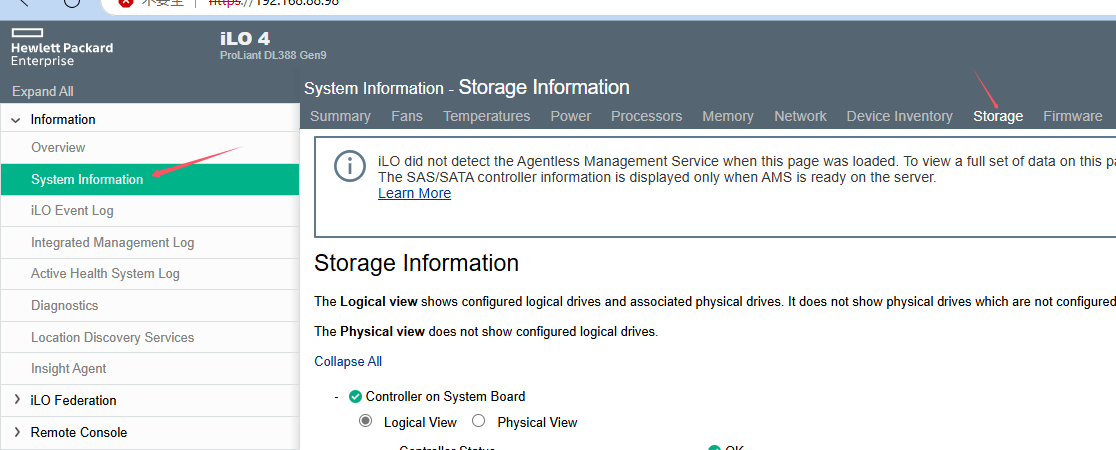Expand the Remote Console section
This screenshot has width=1116, height=450.
click(17, 432)
